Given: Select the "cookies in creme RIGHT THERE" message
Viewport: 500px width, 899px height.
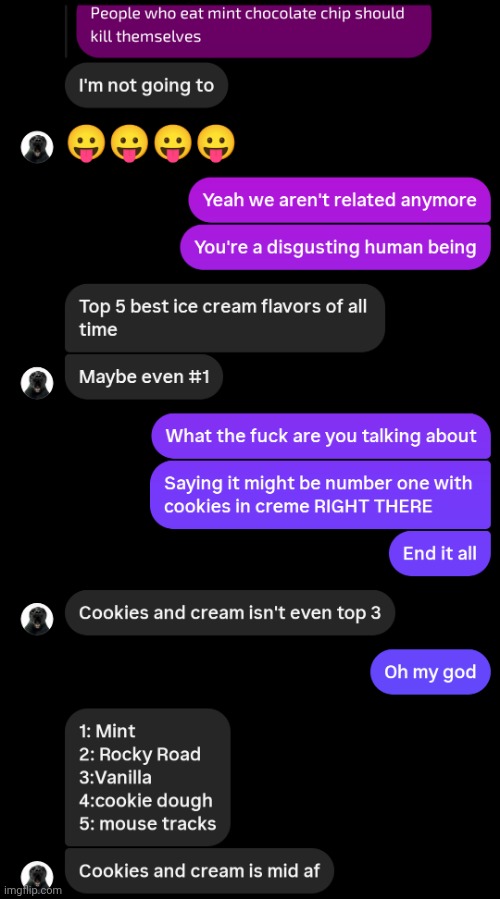Looking at the screenshot, I should (321, 494).
